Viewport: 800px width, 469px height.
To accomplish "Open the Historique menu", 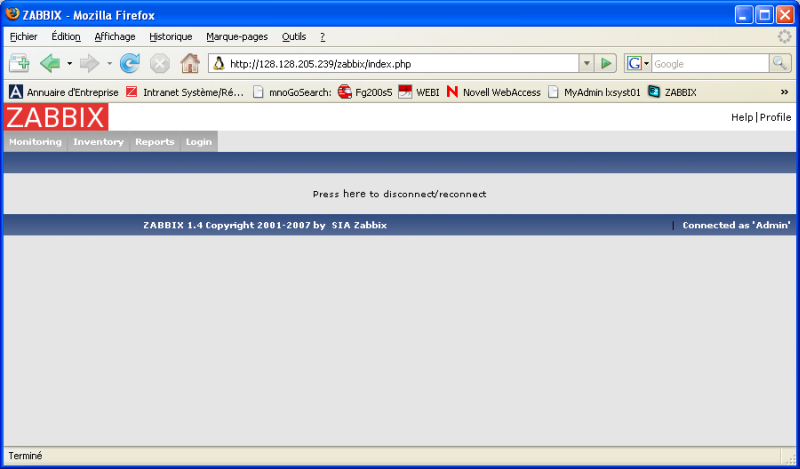I will tap(170, 37).
